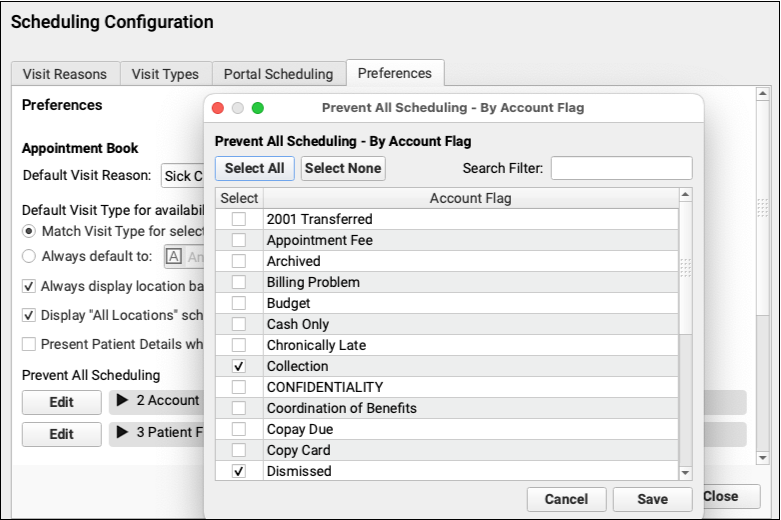This screenshot has height=520, width=781.
Task: Open the Default Visit Reason dropdown
Action: tap(182, 176)
